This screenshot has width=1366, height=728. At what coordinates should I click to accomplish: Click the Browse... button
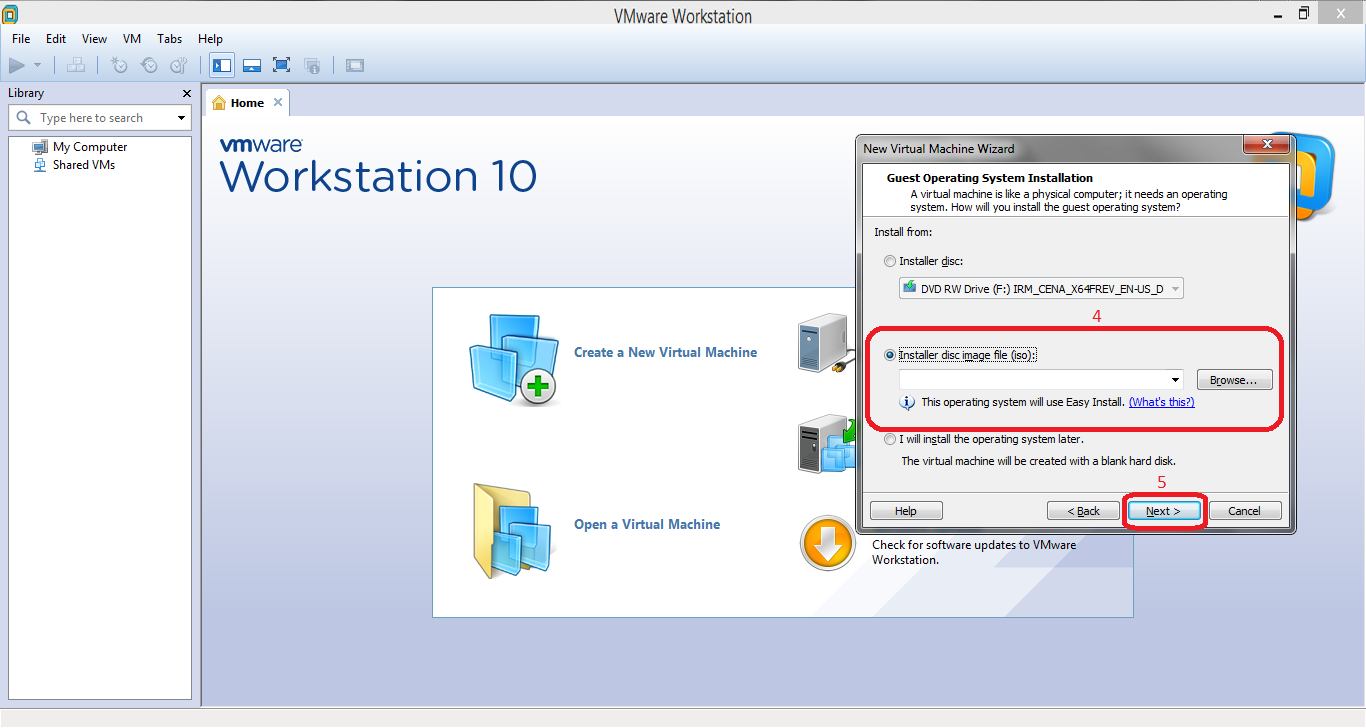click(x=1234, y=380)
